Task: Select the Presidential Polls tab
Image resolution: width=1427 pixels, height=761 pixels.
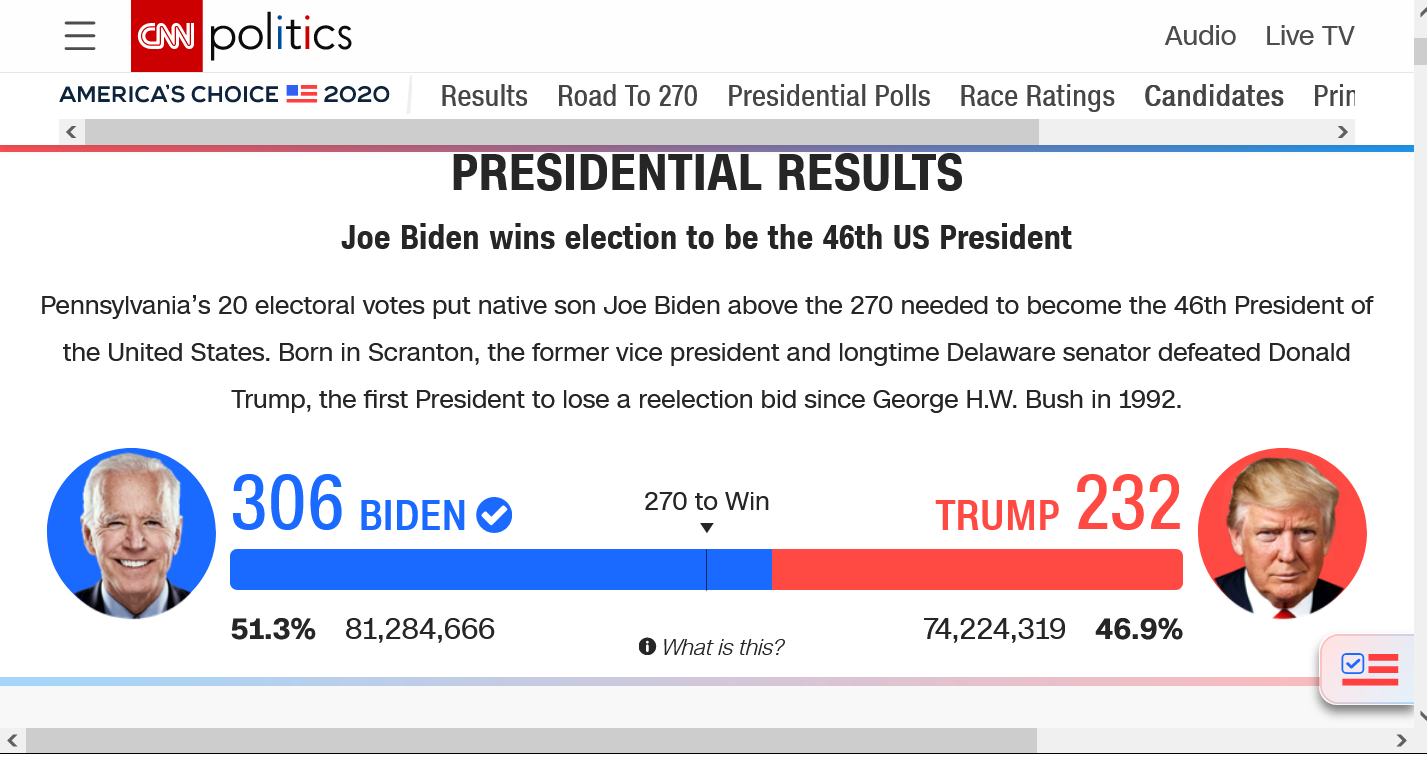Action: [829, 96]
